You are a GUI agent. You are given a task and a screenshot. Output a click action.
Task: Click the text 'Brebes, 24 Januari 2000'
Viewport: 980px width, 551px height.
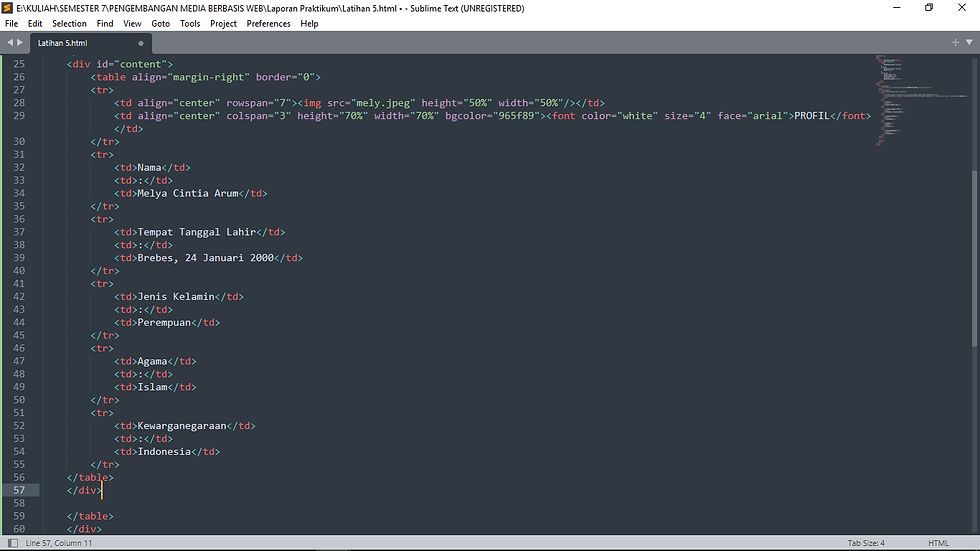pyautogui.click(x=206, y=258)
